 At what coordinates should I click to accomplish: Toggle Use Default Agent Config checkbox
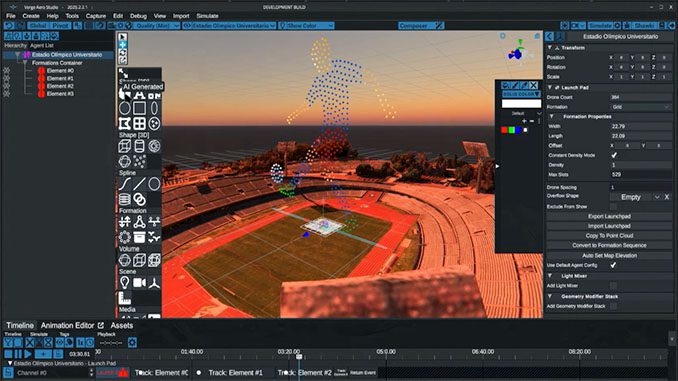(x=613, y=265)
